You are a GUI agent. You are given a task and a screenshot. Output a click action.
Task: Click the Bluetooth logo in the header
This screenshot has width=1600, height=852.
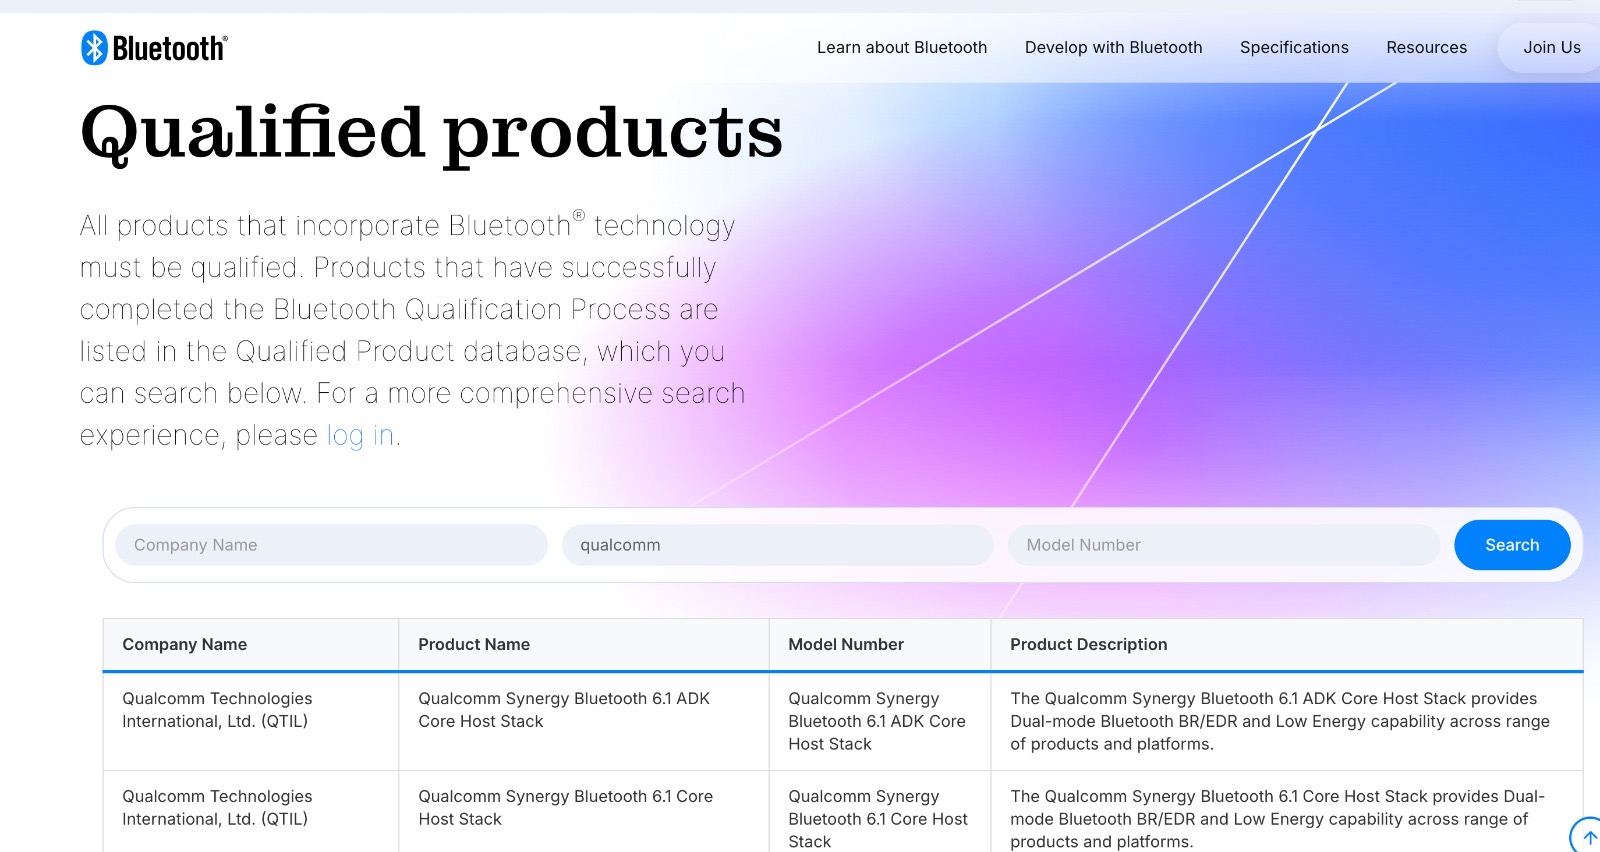[154, 48]
